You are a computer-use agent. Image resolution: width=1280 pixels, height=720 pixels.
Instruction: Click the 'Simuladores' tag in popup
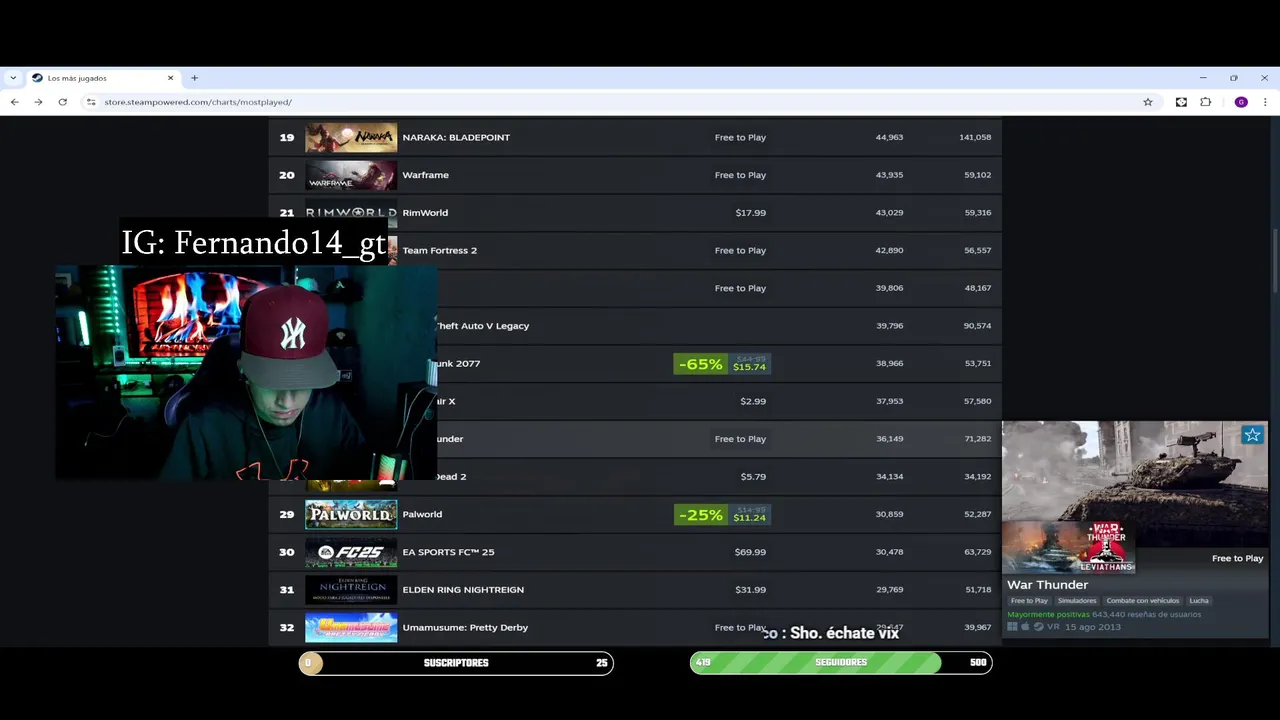(1077, 601)
